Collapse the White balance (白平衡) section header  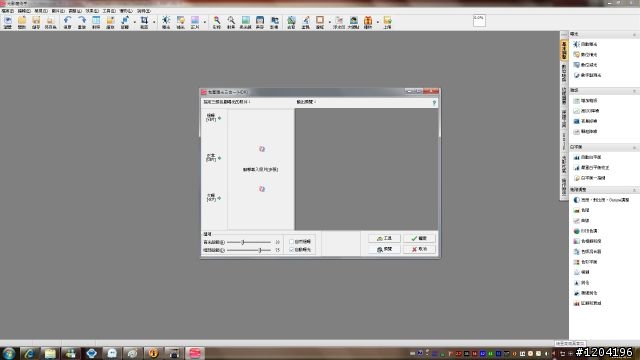pos(634,147)
